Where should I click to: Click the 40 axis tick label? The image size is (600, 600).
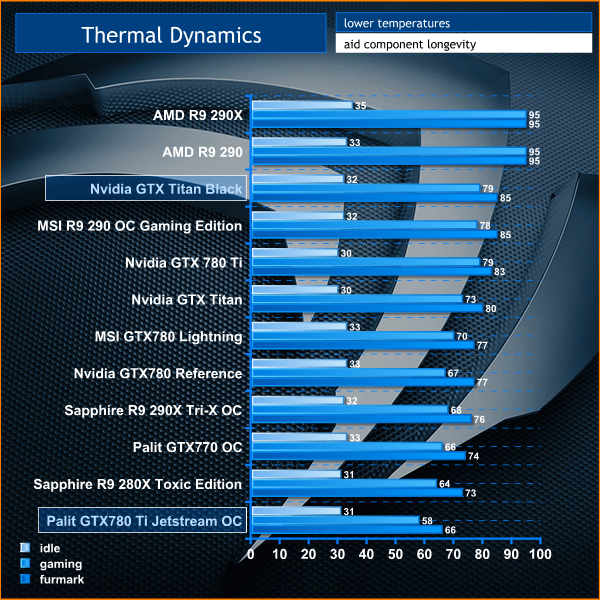tap(366, 554)
